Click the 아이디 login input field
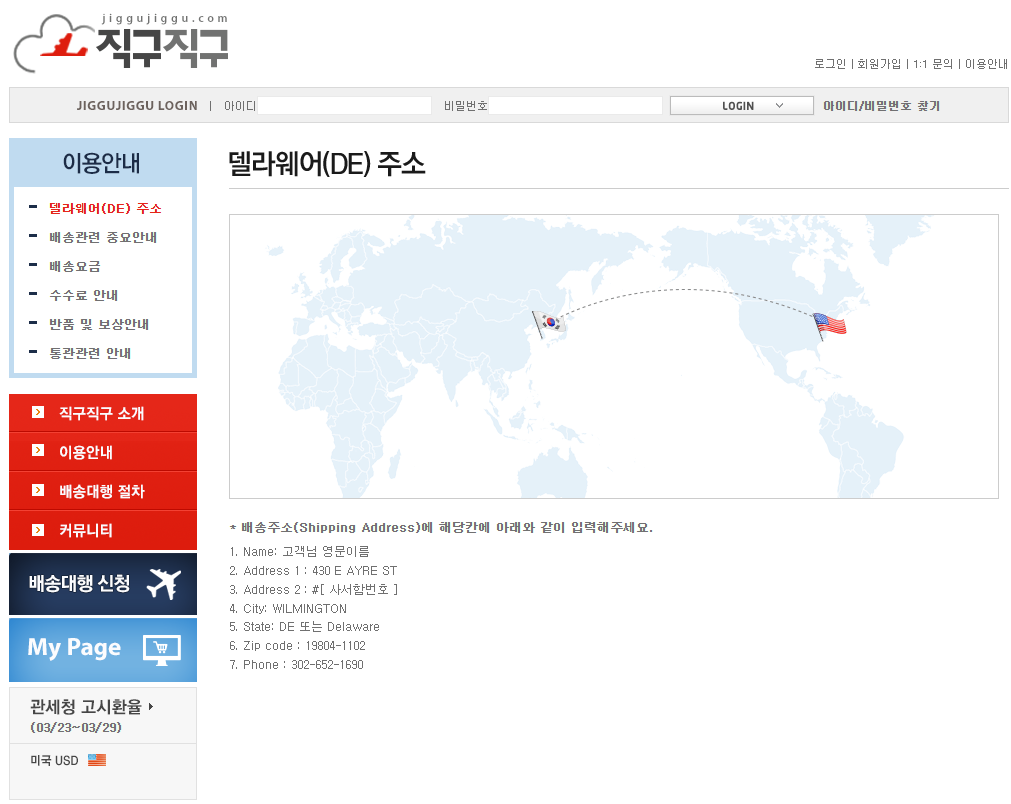The width and height of the screenshot is (1011, 804). tap(345, 104)
